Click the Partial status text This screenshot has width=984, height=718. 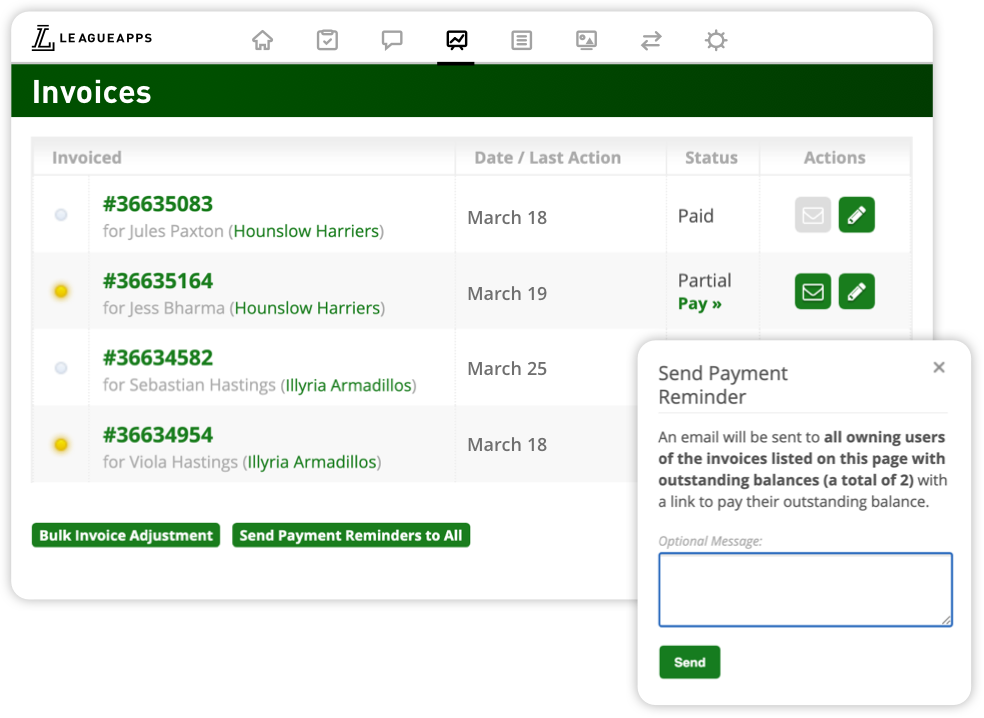[704, 281]
